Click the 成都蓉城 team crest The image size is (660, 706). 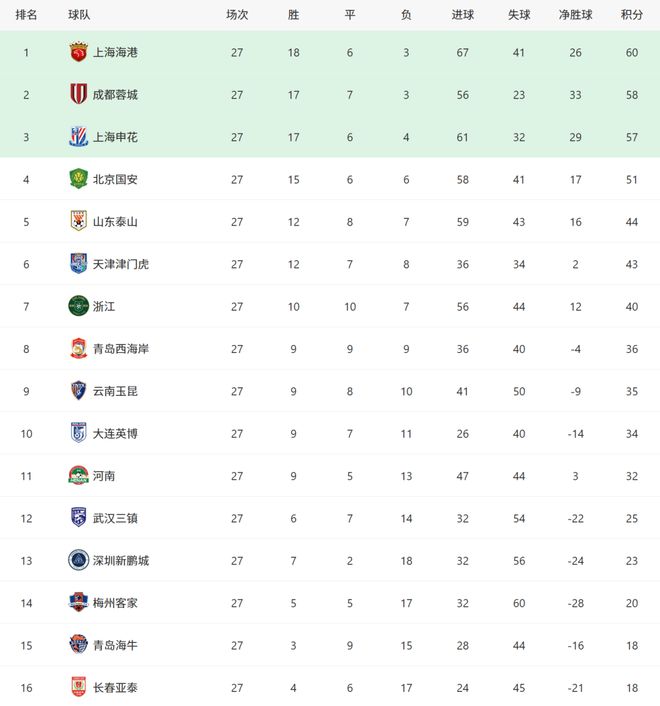tap(78, 94)
